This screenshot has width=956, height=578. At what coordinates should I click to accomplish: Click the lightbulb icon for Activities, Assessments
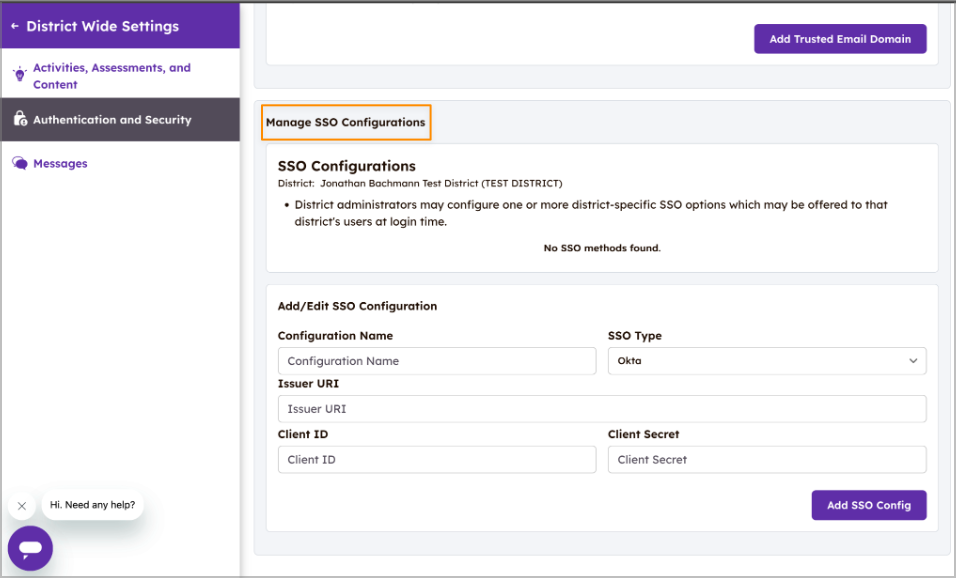click(x=19, y=75)
